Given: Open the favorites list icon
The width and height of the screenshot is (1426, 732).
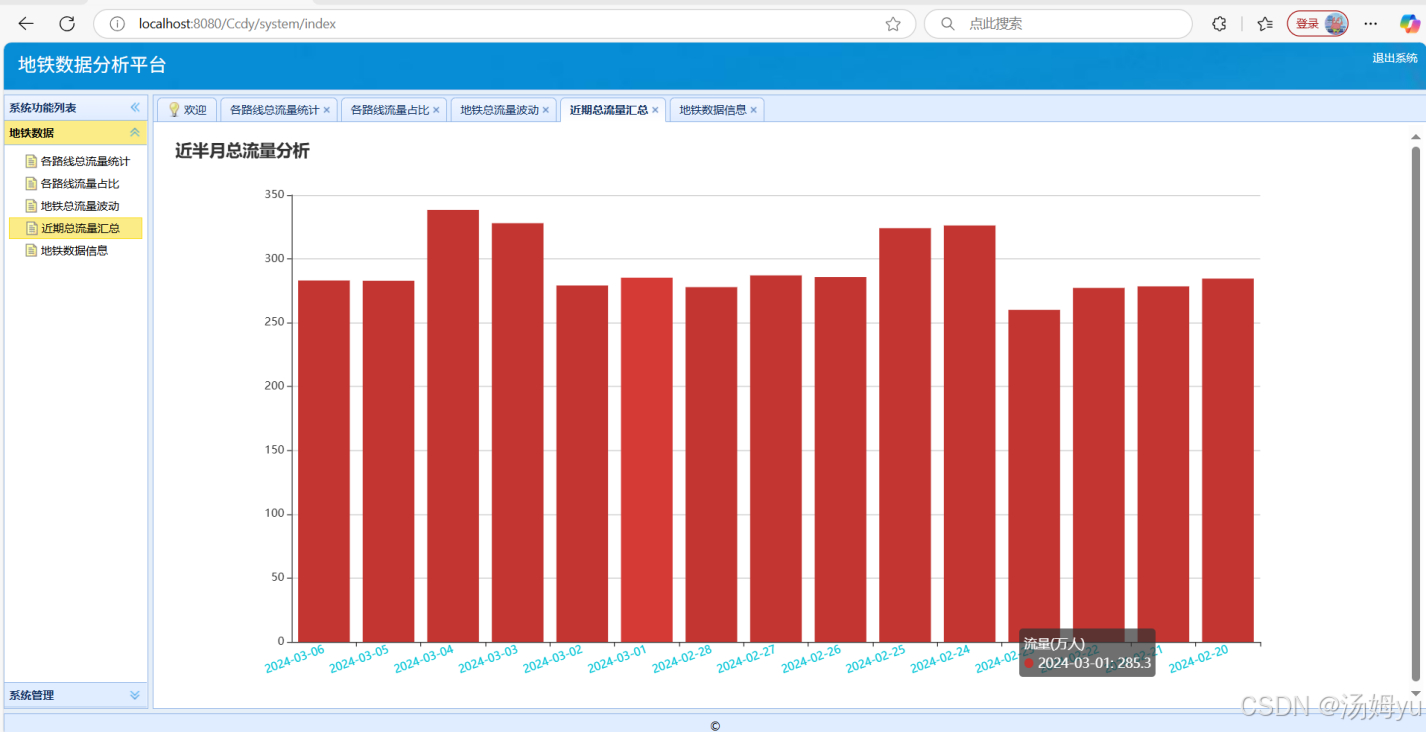Looking at the screenshot, I should (1264, 24).
